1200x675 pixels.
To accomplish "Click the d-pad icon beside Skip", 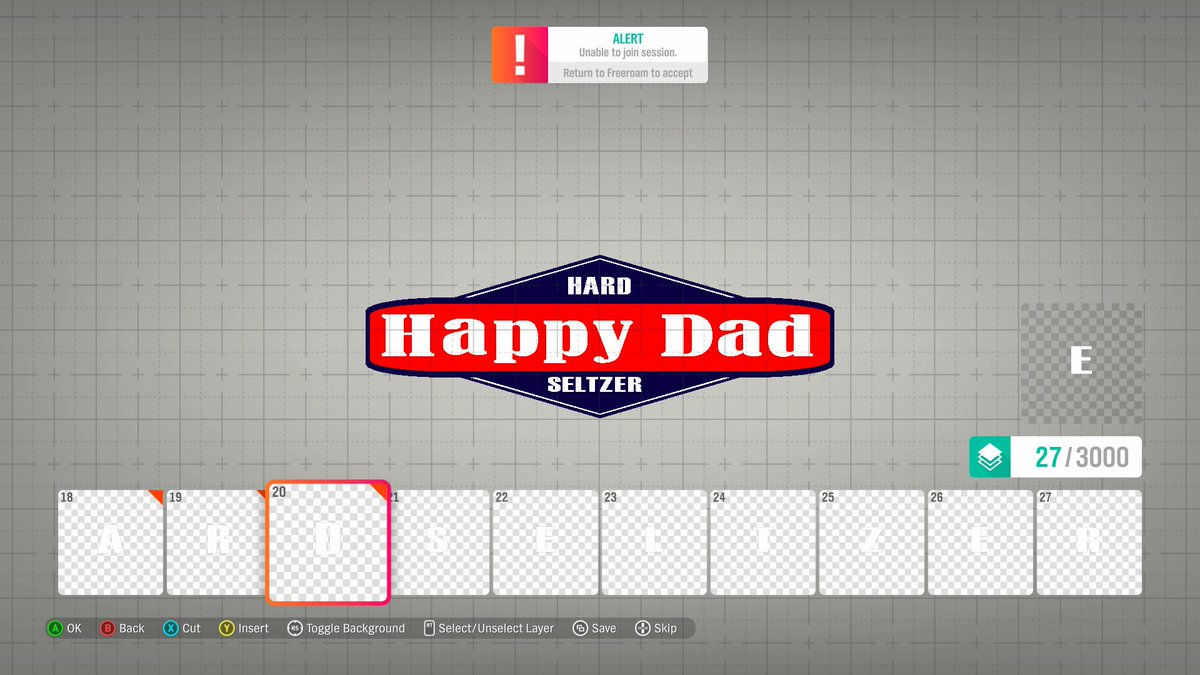I will pyautogui.click(x=642, y=629).
